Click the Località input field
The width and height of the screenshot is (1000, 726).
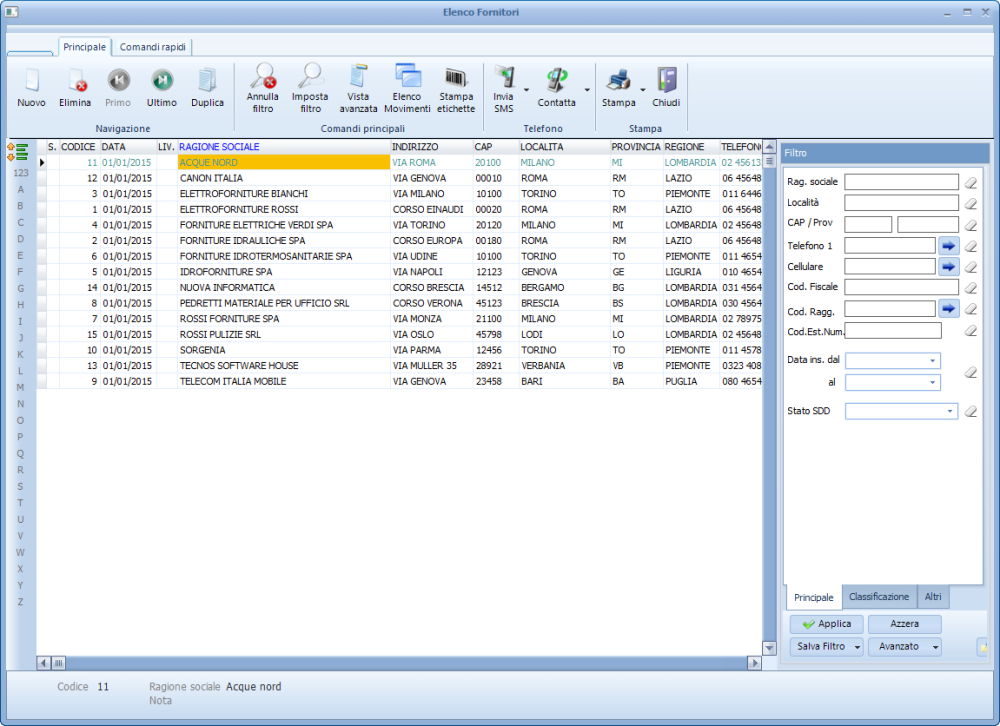[x=900, y=203]
